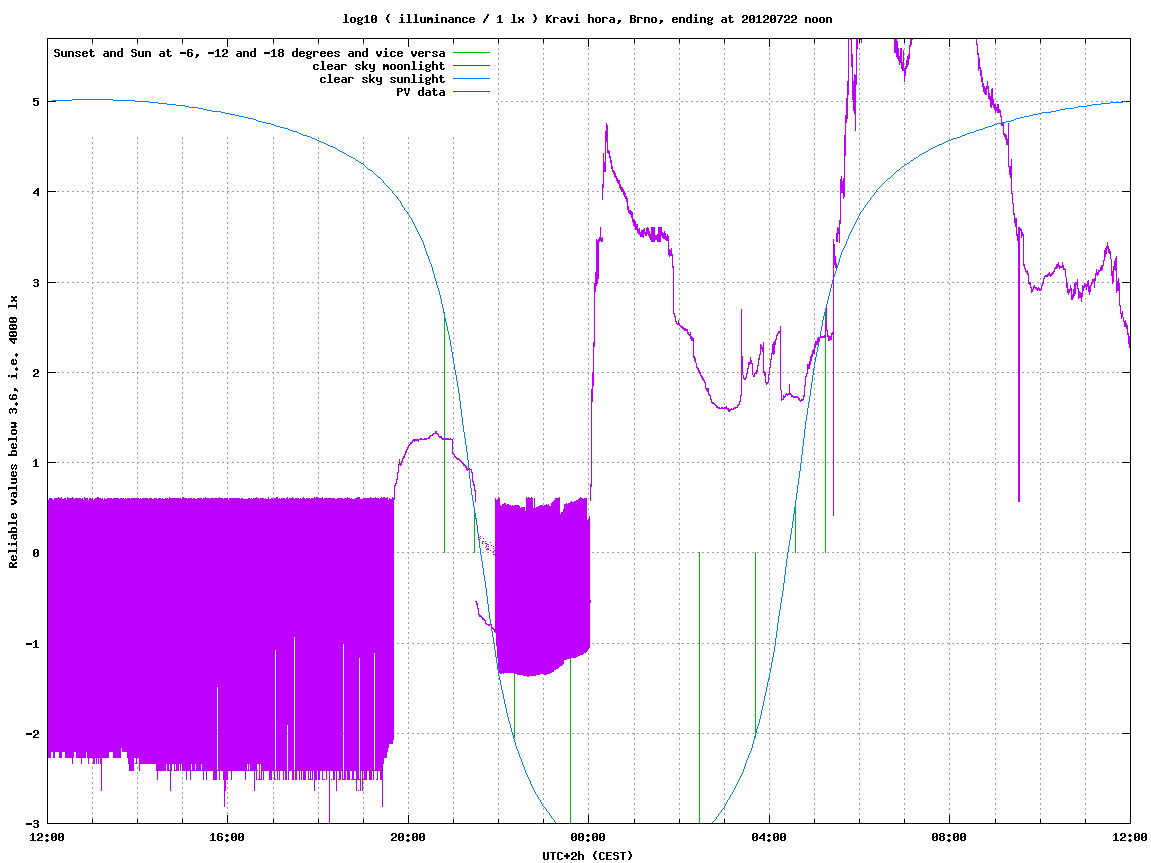This screenshot has width=1151, height=863.
Task: Select the 'PV data' legend label
Action: [x=421, y=92]
